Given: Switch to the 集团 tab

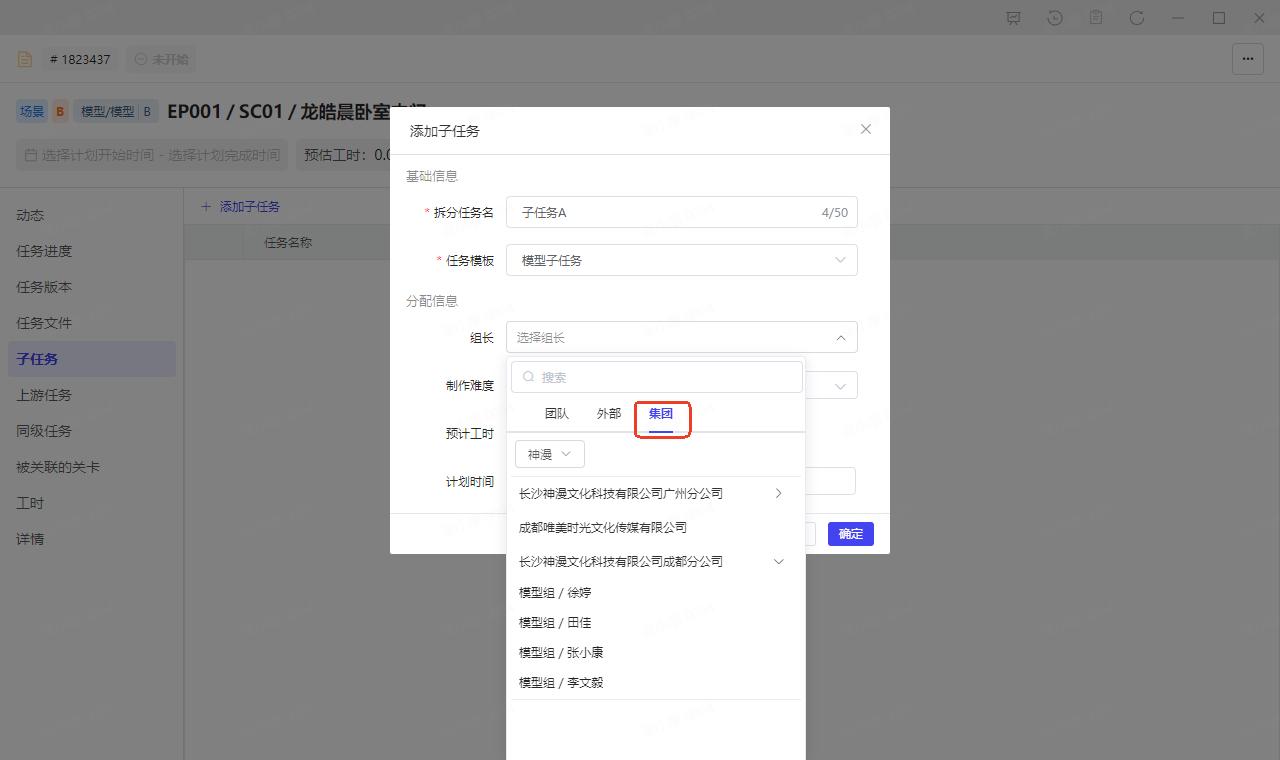Looking at the screenshot, I should [661, 414].
